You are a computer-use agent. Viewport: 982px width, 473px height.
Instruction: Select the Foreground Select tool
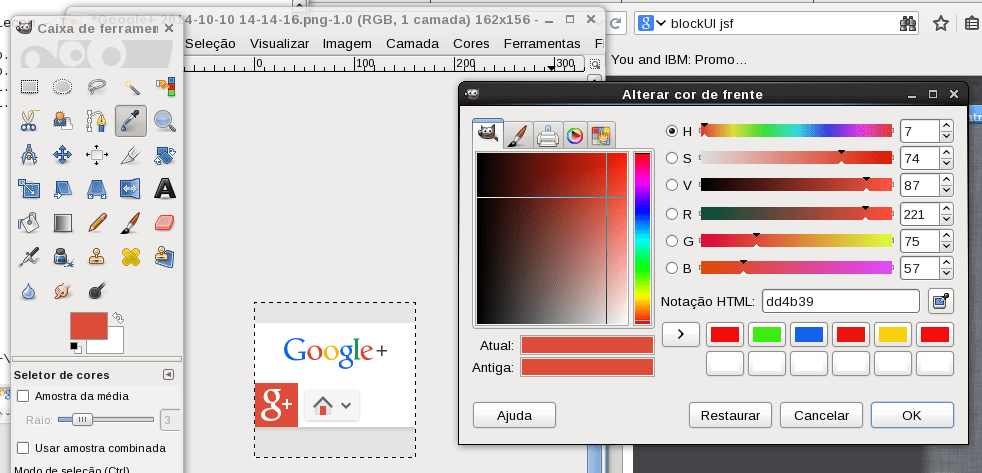click(62, 120)
